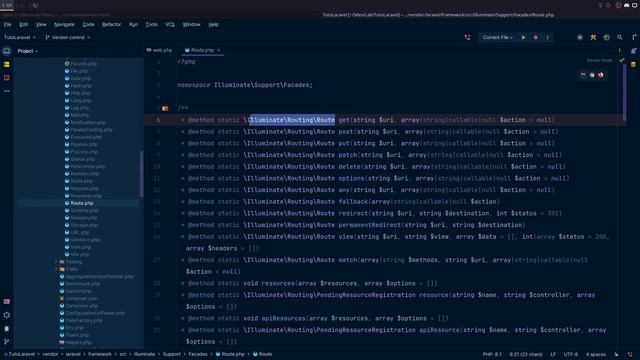The width and height of the screenshot is (640, 360).
Task: Click framework in the bottom breadcrumb
Action: click(x=100, y=354)
